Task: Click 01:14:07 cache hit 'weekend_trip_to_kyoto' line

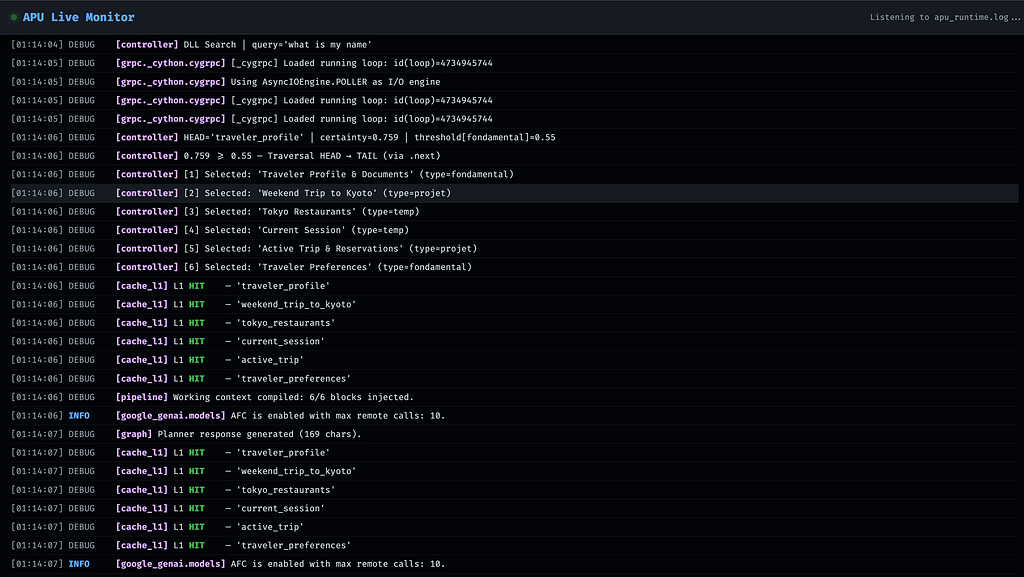Action: click(515, 471)
